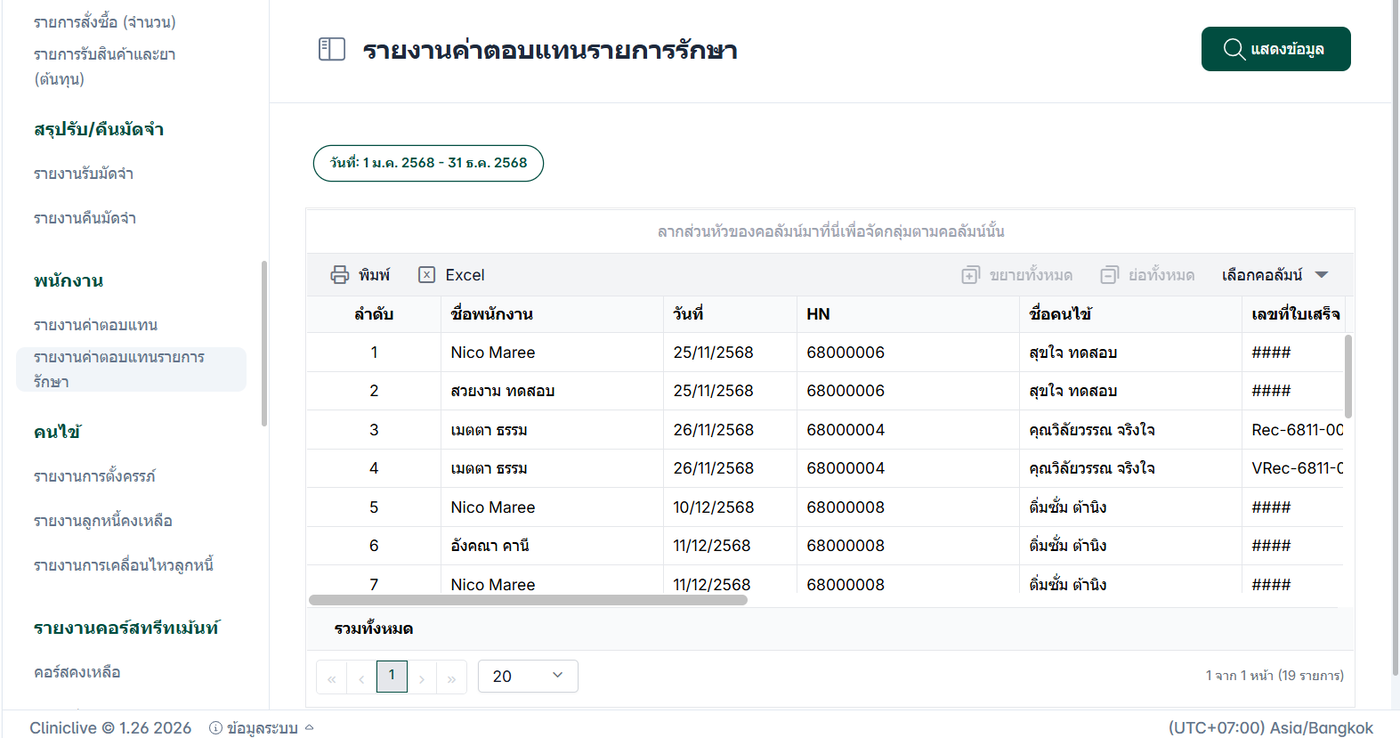Screen dimensions: 1400x738
Task: Open the เลือกคอลัมน์ column chooser dropdown
Action: coord(1275,275)
